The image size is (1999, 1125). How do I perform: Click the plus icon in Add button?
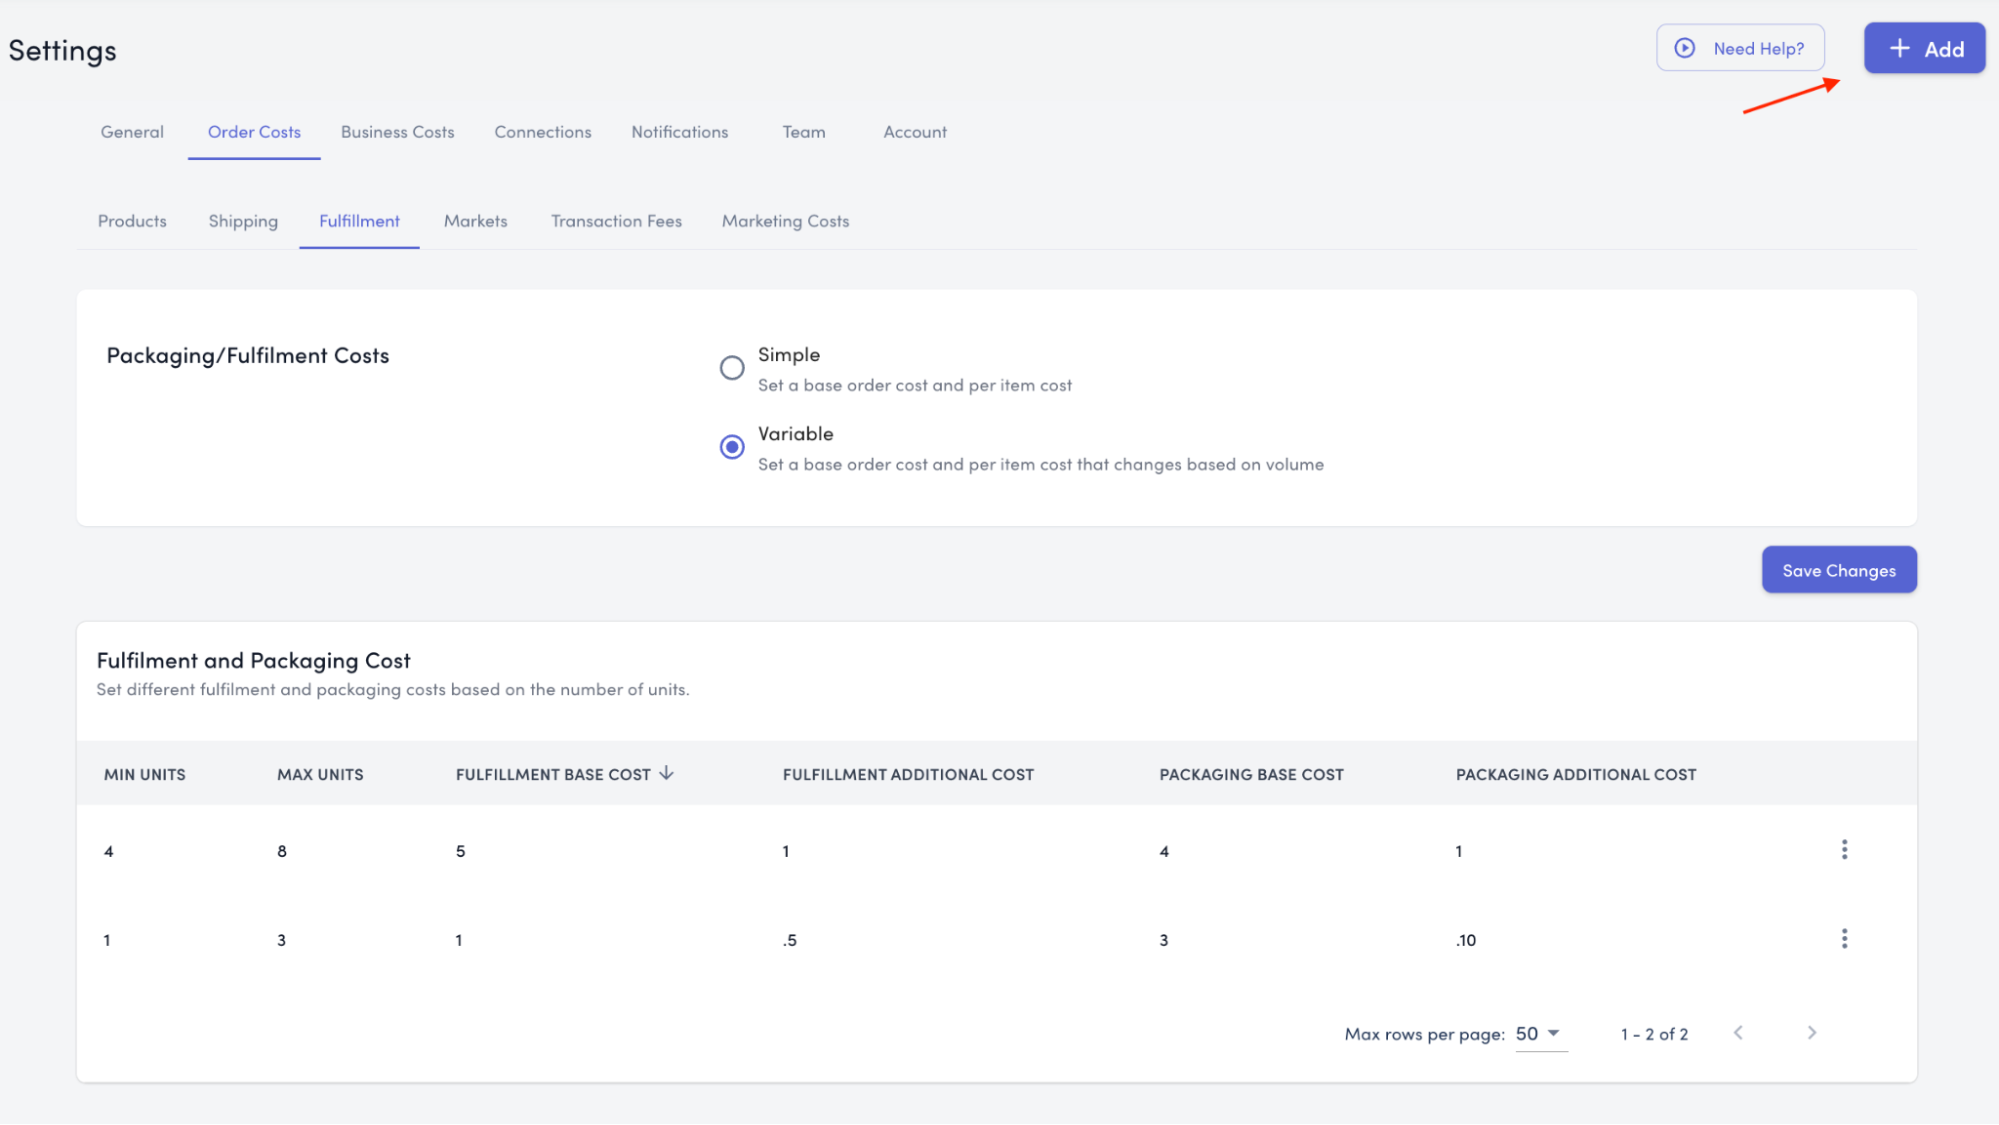click(1899, 48)
